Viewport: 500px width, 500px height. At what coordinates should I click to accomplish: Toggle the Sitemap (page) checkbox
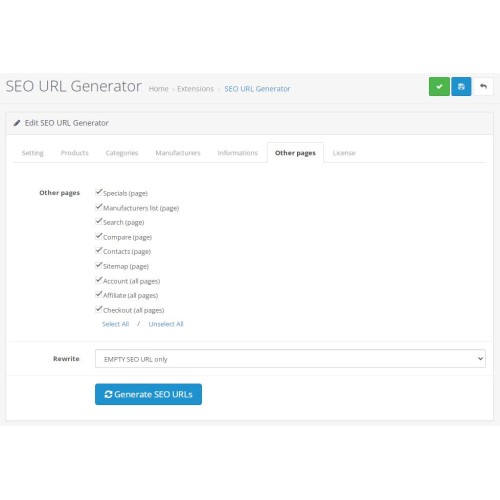(99, 265)
